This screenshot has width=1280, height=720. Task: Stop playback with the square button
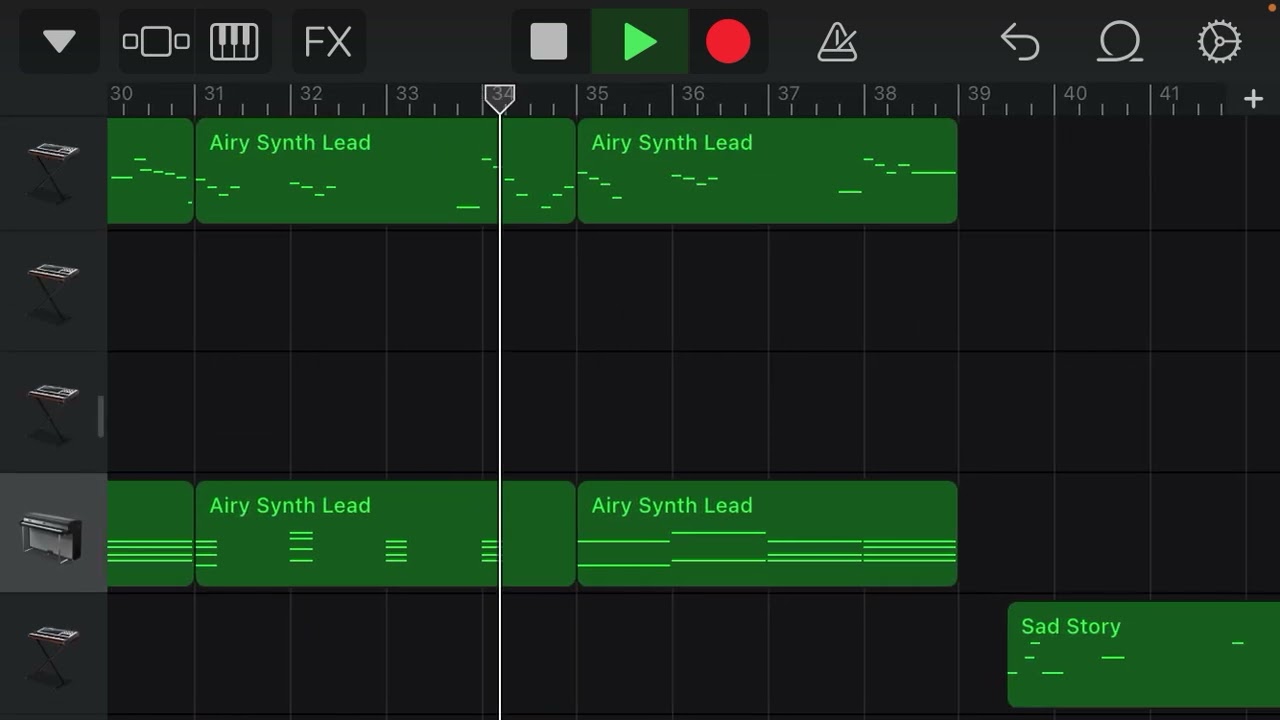pyautogui.click(x=549, y=42)
